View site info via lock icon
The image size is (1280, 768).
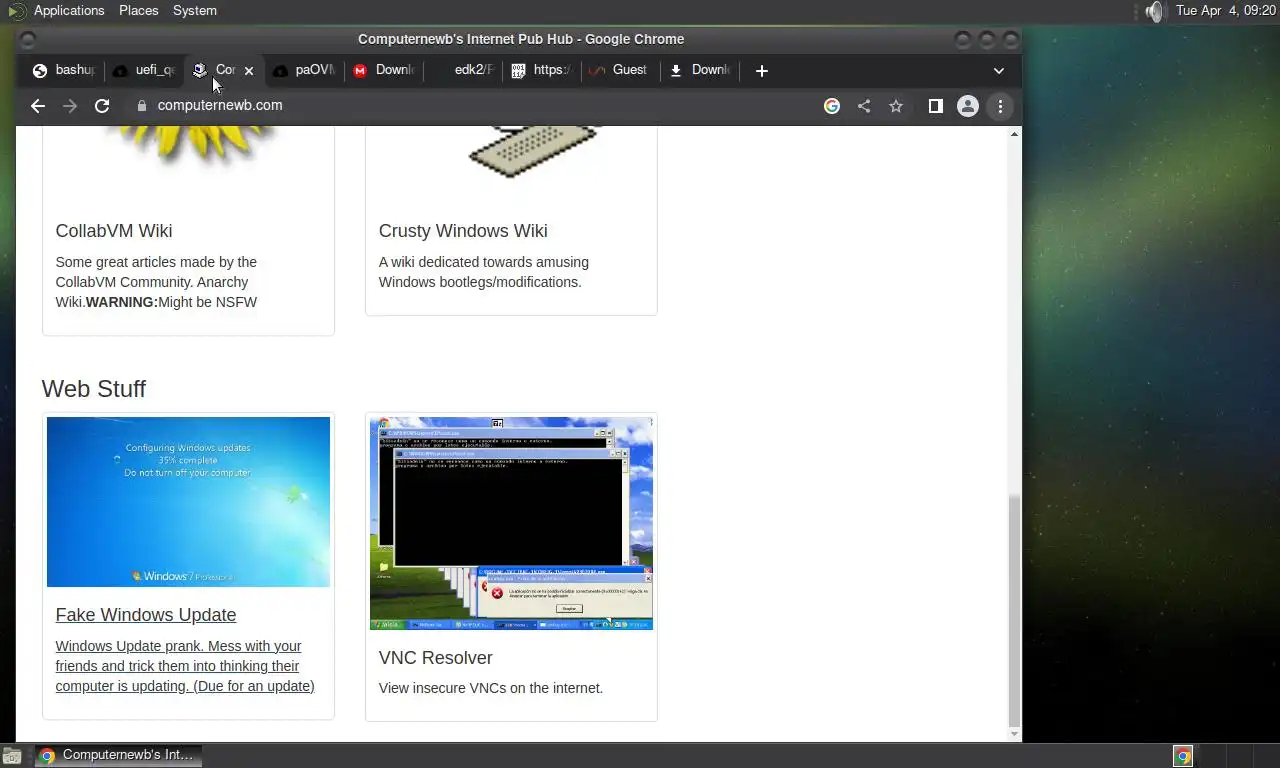tap(141, 106)
